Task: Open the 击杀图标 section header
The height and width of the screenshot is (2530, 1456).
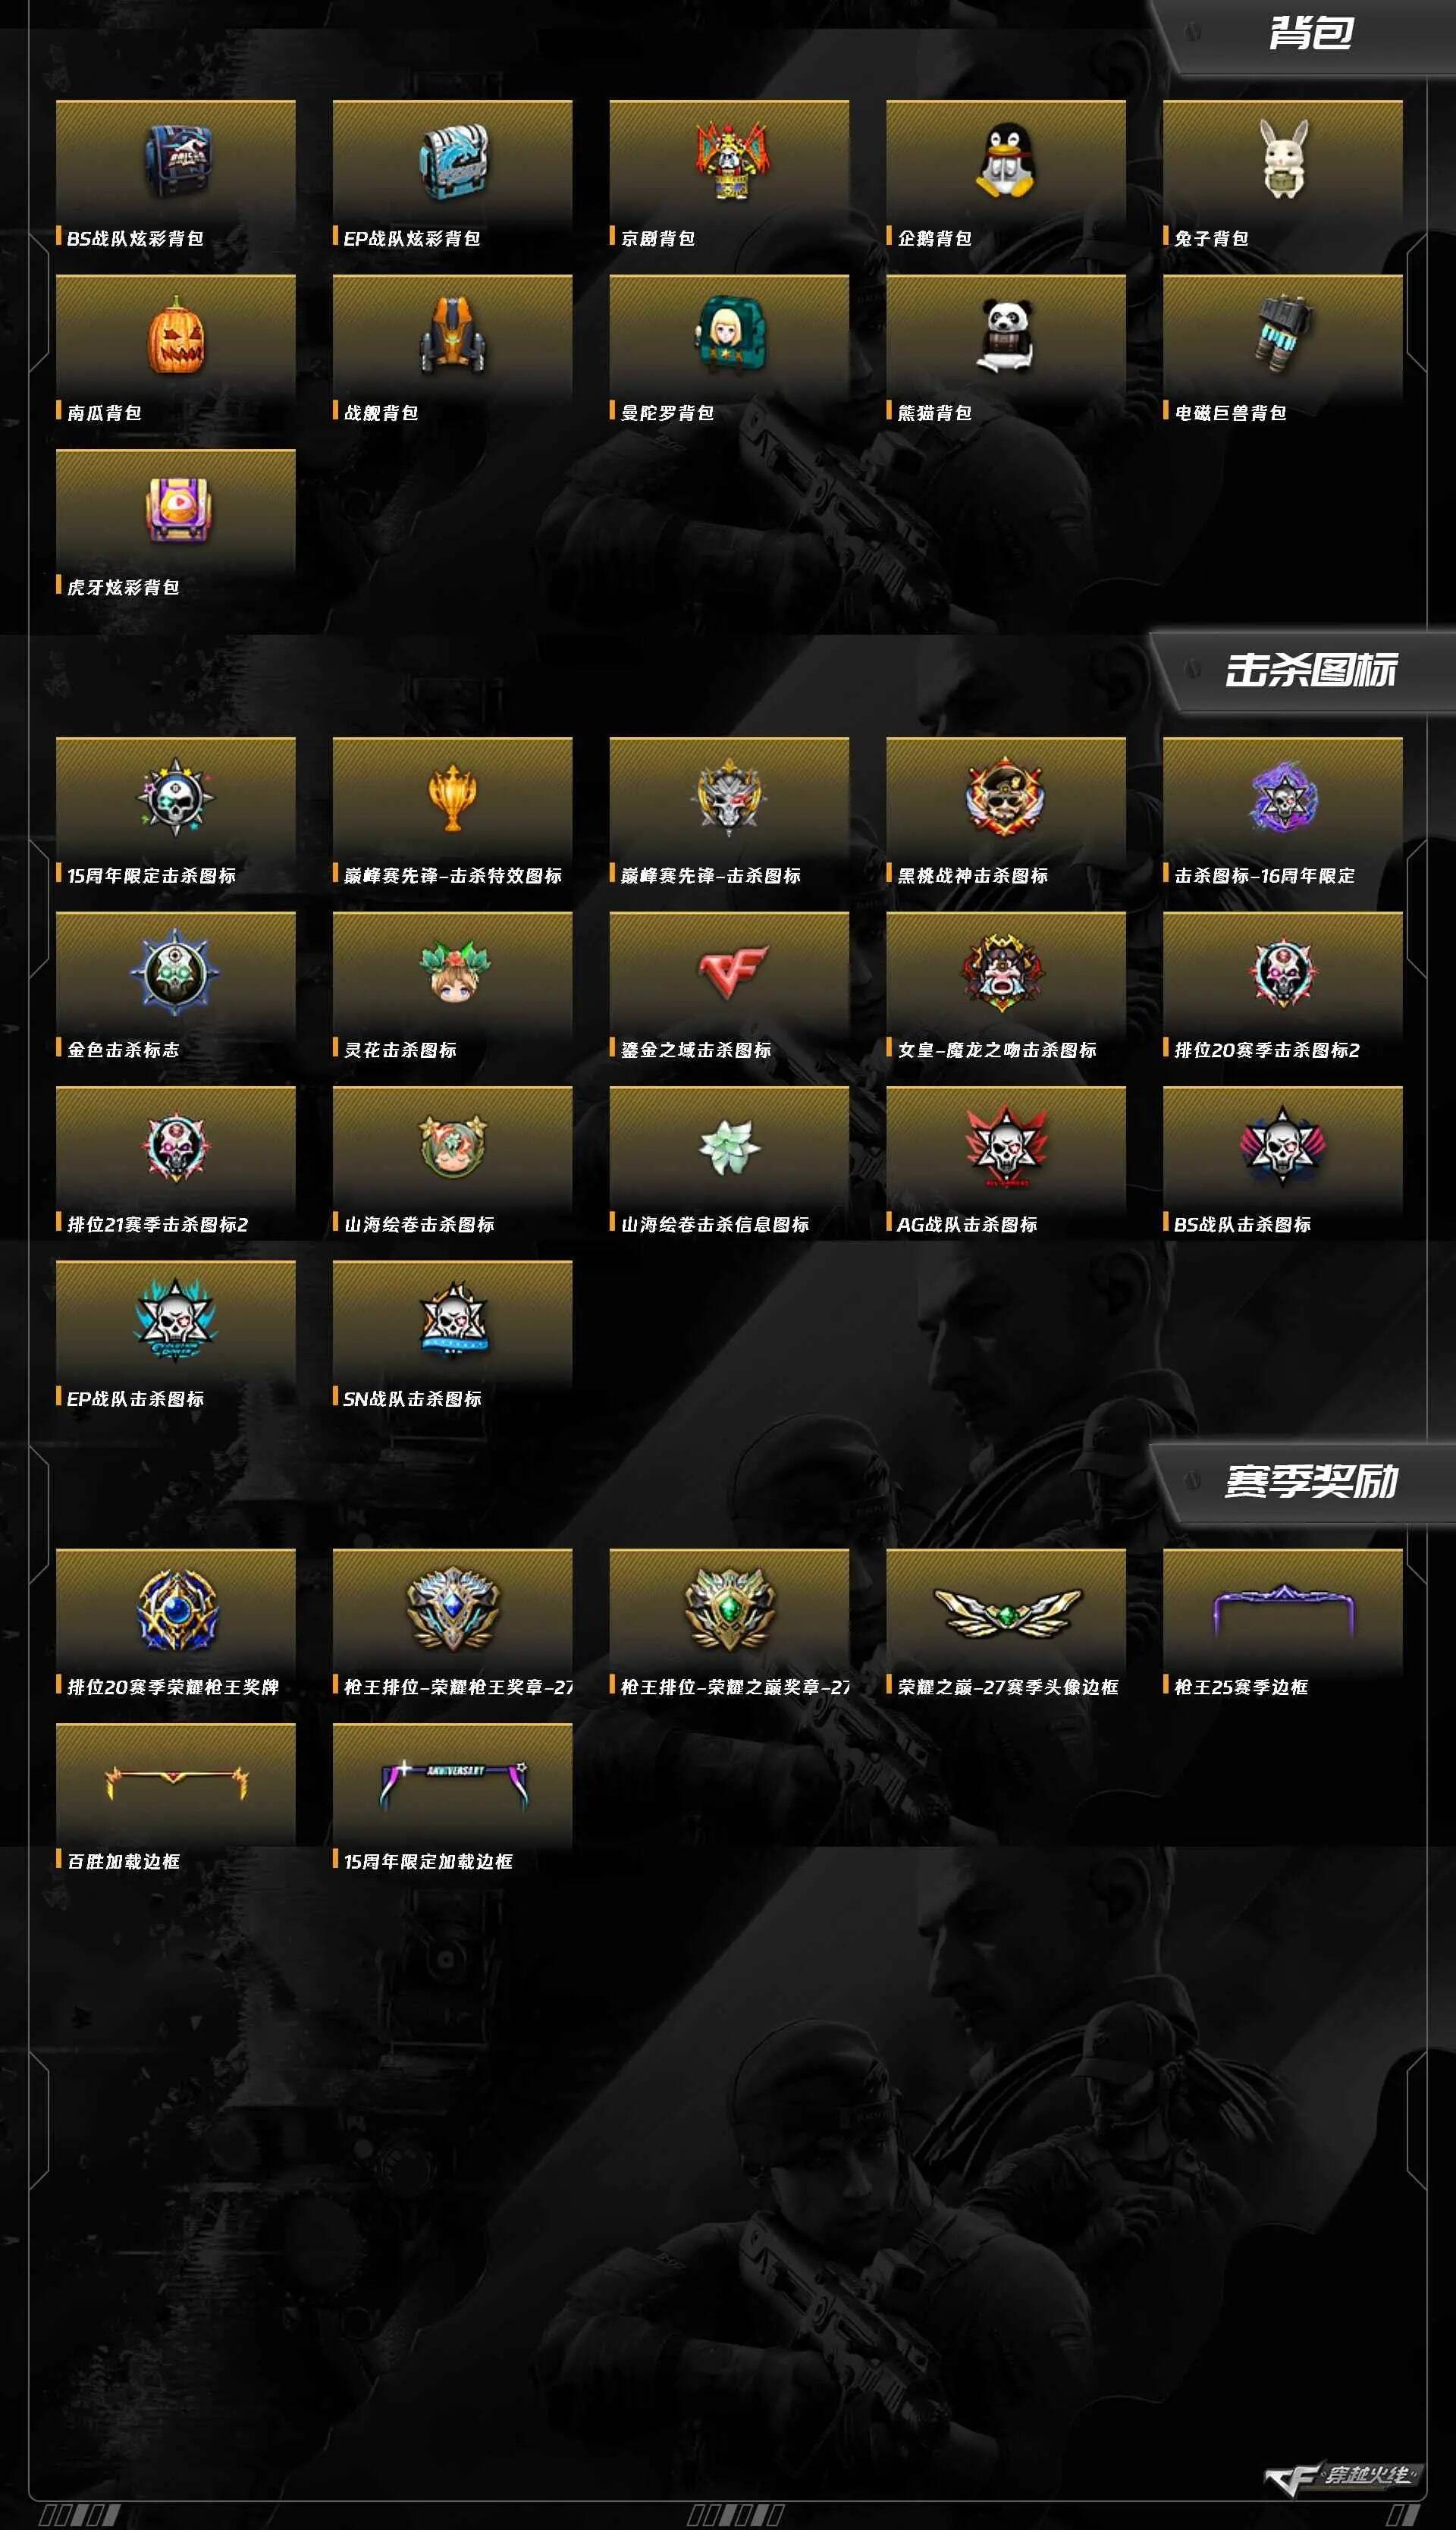Action: 1311,670
